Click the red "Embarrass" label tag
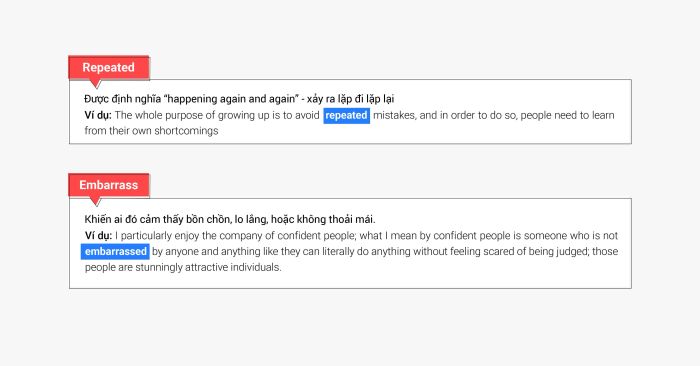The width and height of the screenshot is (700, 366). 108,185
